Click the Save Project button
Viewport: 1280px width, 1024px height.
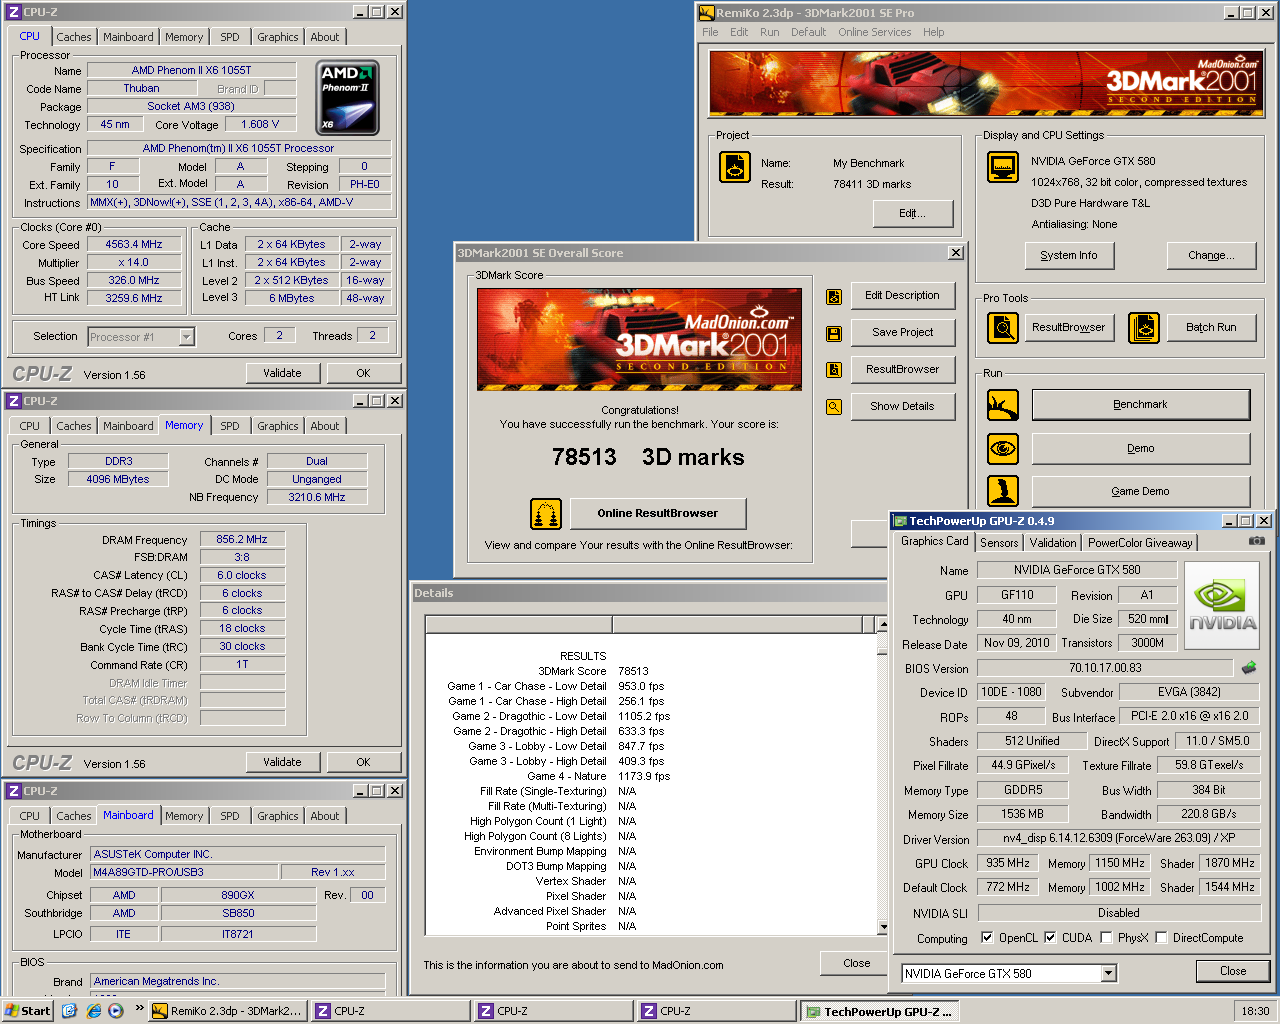pyautogui.click(x=902, y=333)
